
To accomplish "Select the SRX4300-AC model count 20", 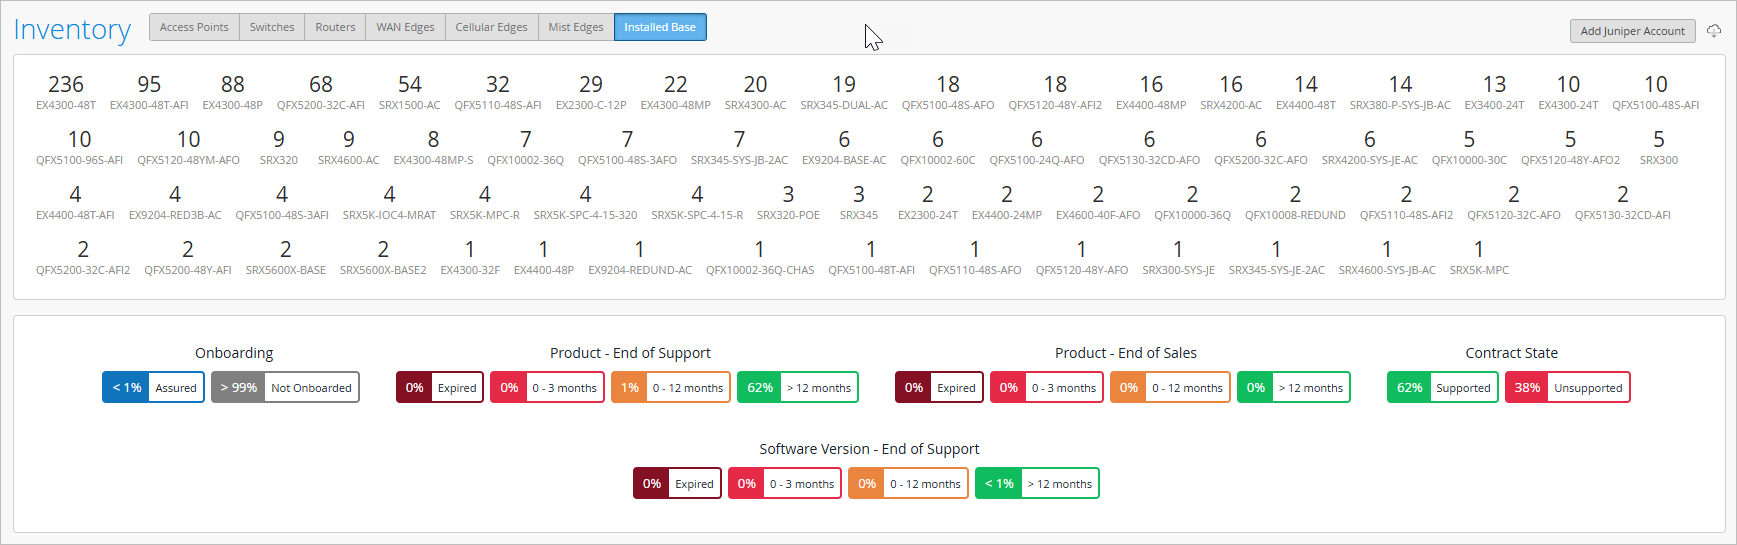I will point(756,91).
